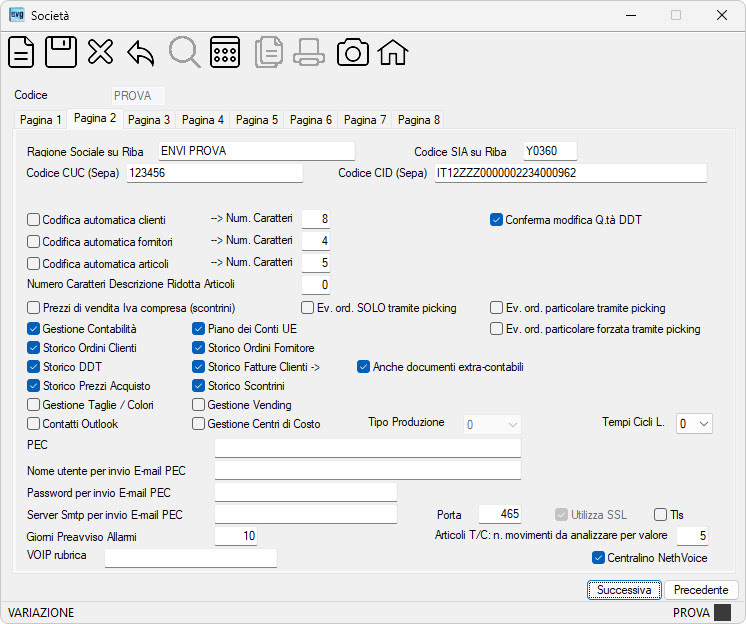The width and height of the screenshot is (746, 624).
Task: Click the X-shaped delete toolbar icon
Action: point(100,52)
